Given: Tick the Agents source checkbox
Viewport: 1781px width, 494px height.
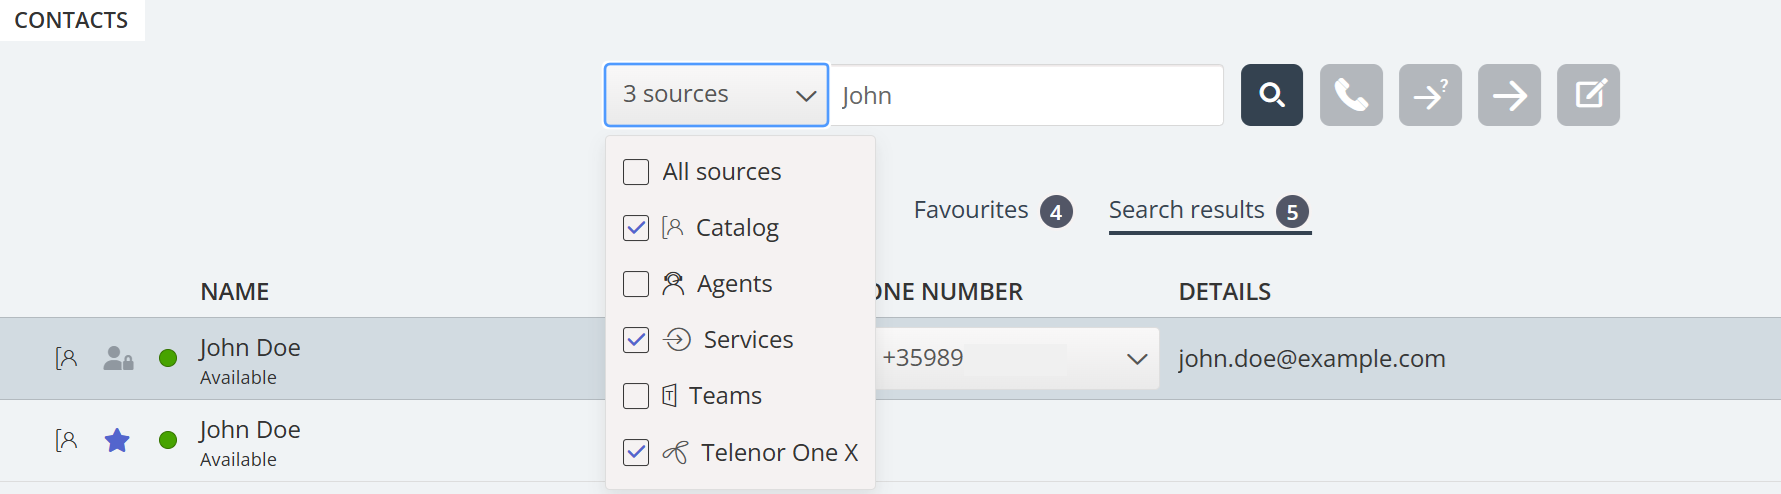Looking at the screenshot, I should click(x=636, y=284).
